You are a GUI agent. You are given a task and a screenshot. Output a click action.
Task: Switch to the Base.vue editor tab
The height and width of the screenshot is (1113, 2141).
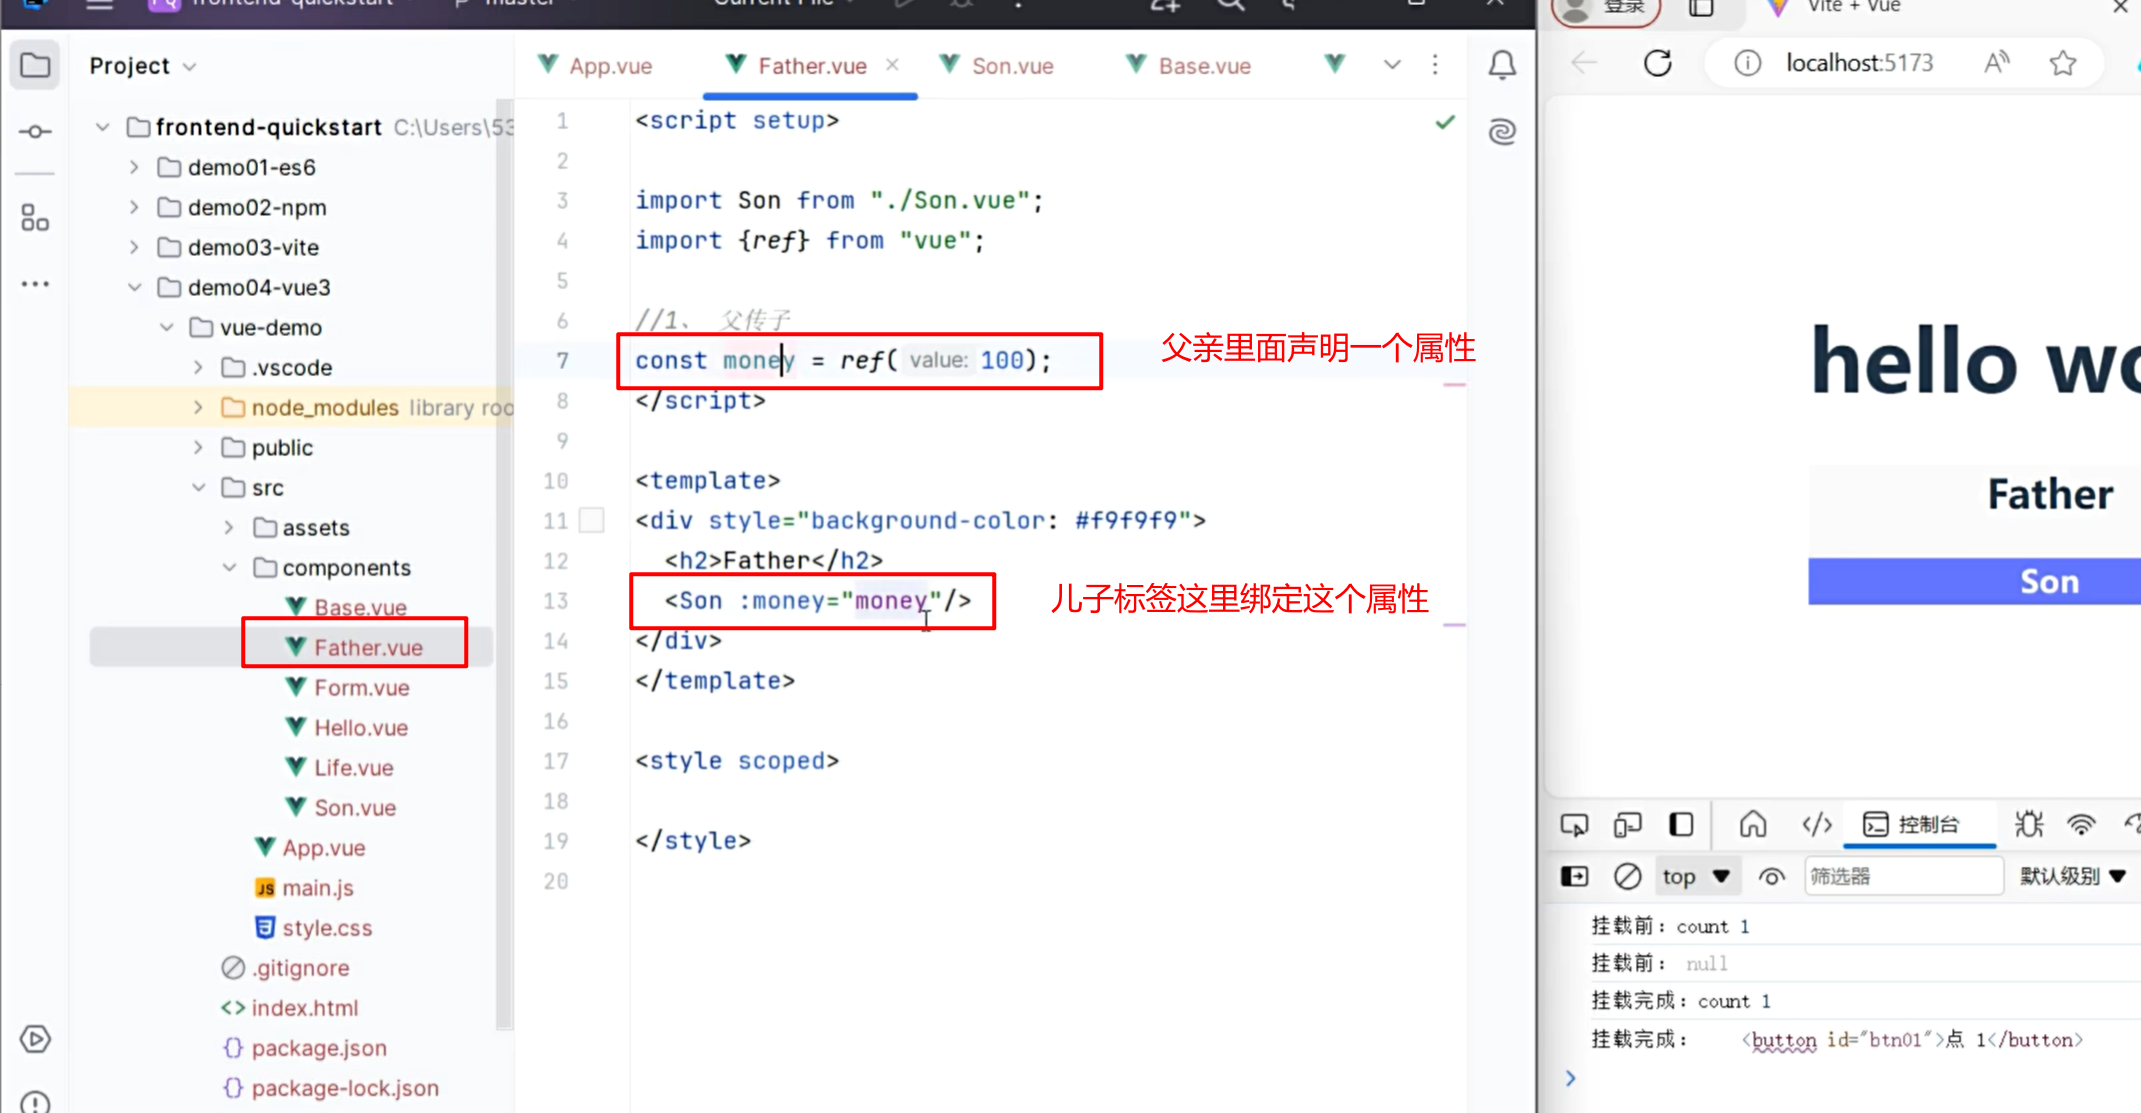(1189, 66)
